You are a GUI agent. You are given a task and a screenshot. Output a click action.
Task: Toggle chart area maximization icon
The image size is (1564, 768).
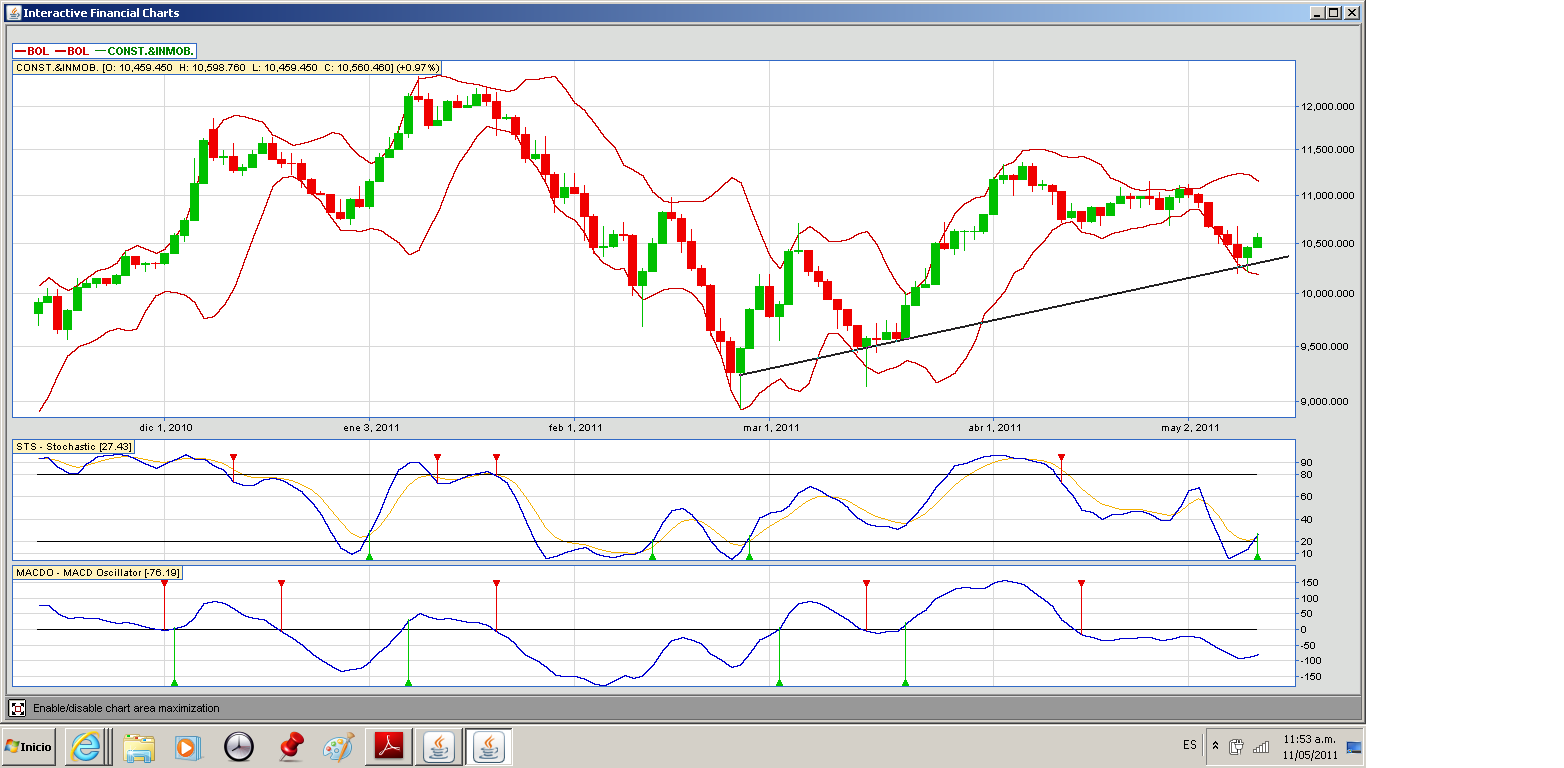click(x=17, y=708)
